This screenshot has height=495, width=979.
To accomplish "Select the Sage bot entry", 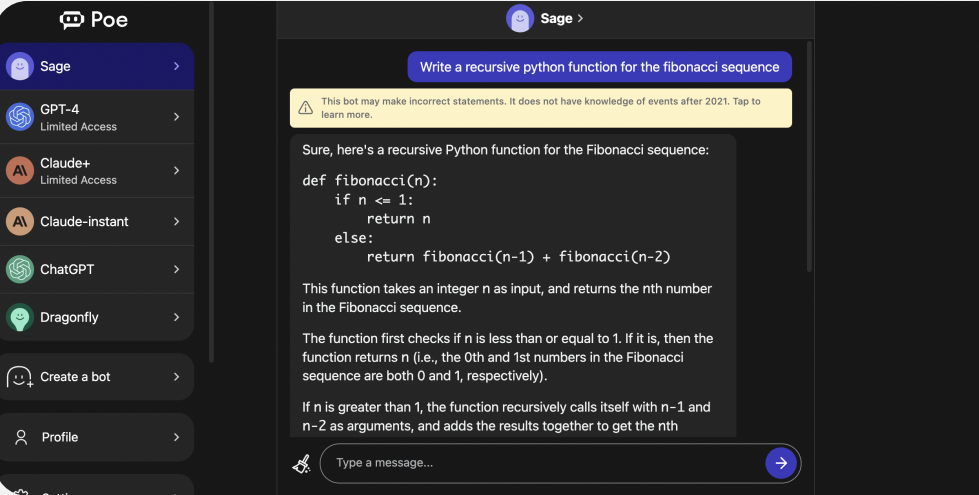I will point(97,66).
